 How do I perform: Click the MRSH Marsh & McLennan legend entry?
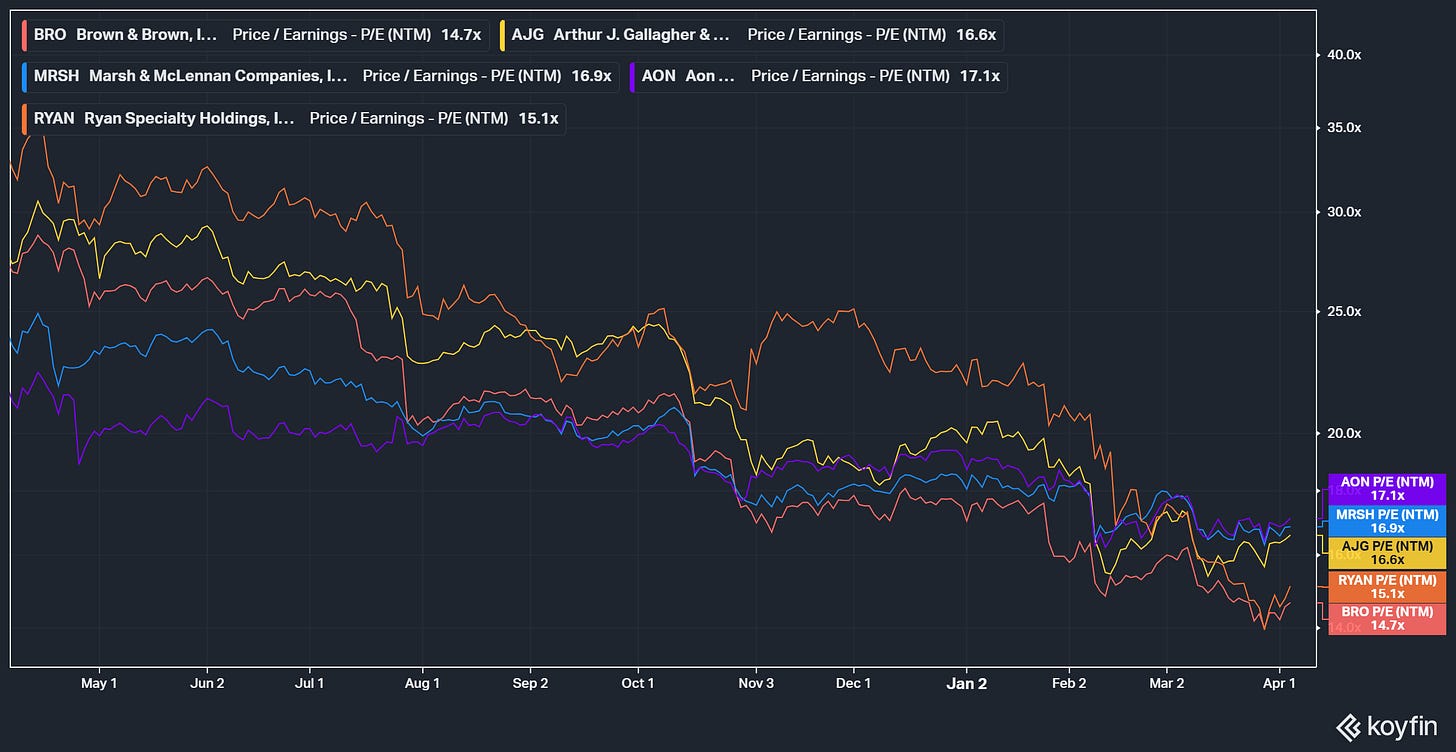[318, 76]
